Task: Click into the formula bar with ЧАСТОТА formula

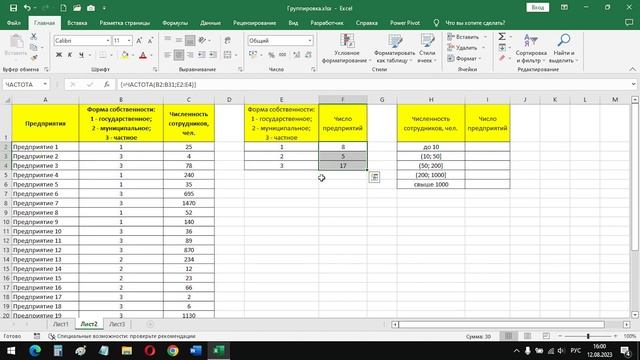Action: click(x=373, y=84)
